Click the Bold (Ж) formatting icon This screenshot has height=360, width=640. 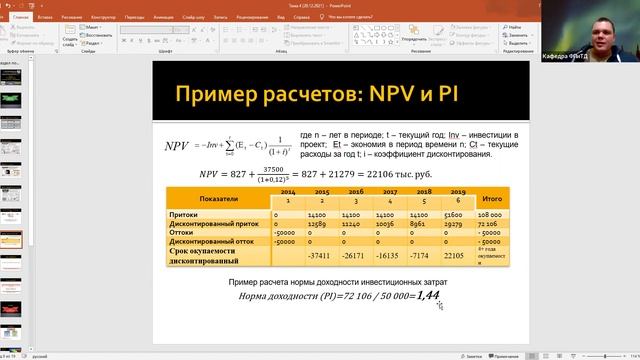tap(124, 41)
